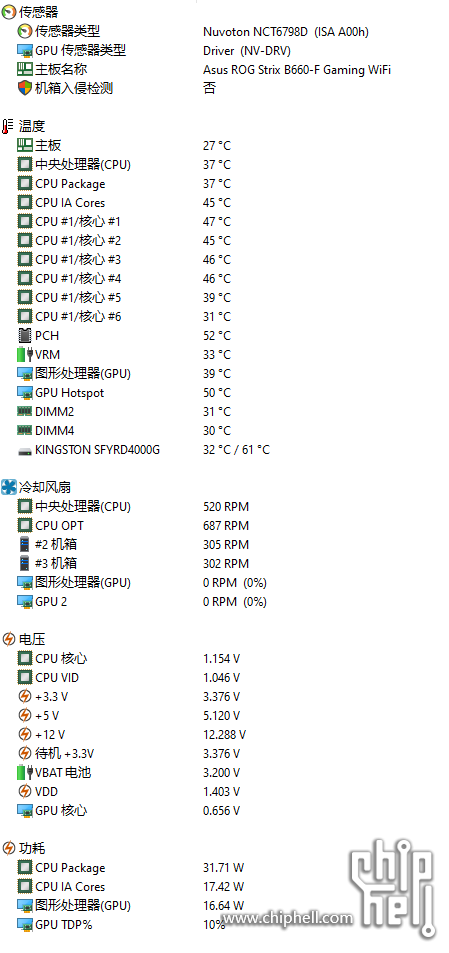Image resolution: width=449 pixels, height=953 pixels.
Task: Click the icon next to 传感器类型
Action: pyautogui.click(x=25, y=31)
